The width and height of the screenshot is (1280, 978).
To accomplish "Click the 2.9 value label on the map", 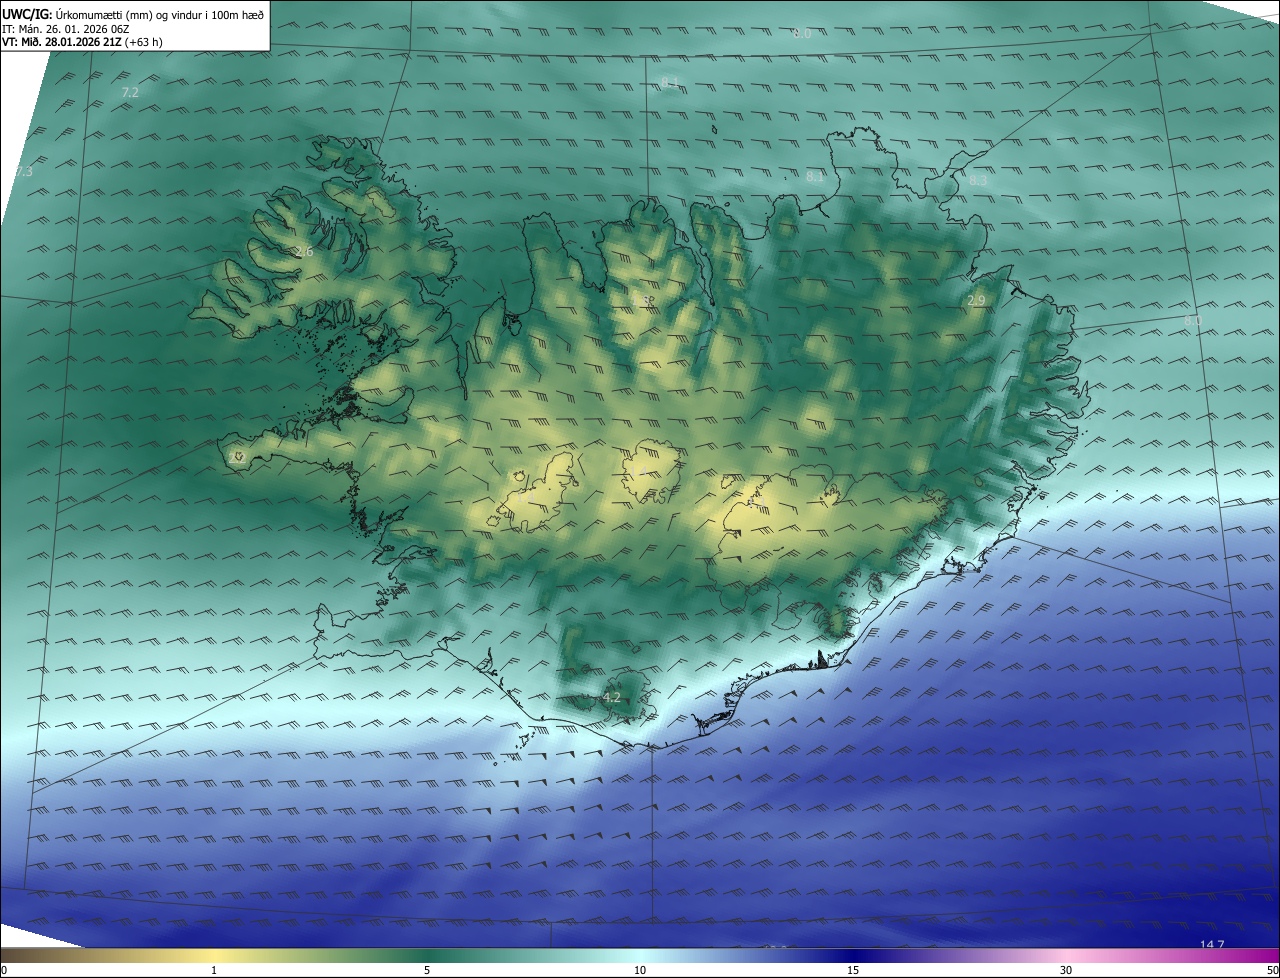I will [x=977, y=301].
